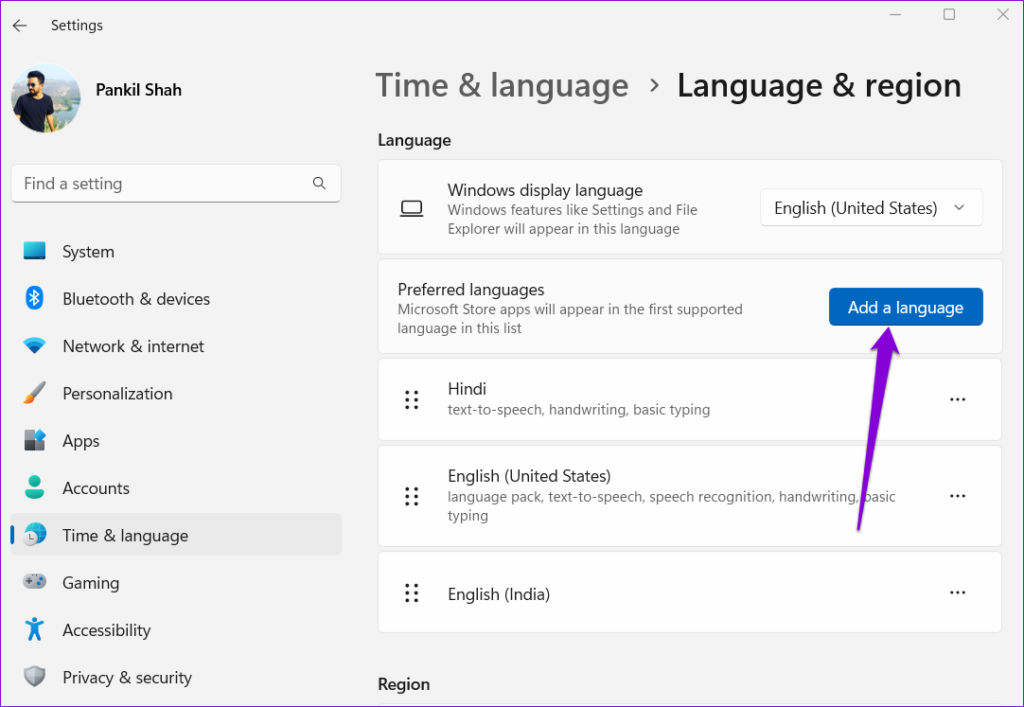Open Network & internet section
The height and width of the screenshot is (707, 1024).
(x=176, y=346)
